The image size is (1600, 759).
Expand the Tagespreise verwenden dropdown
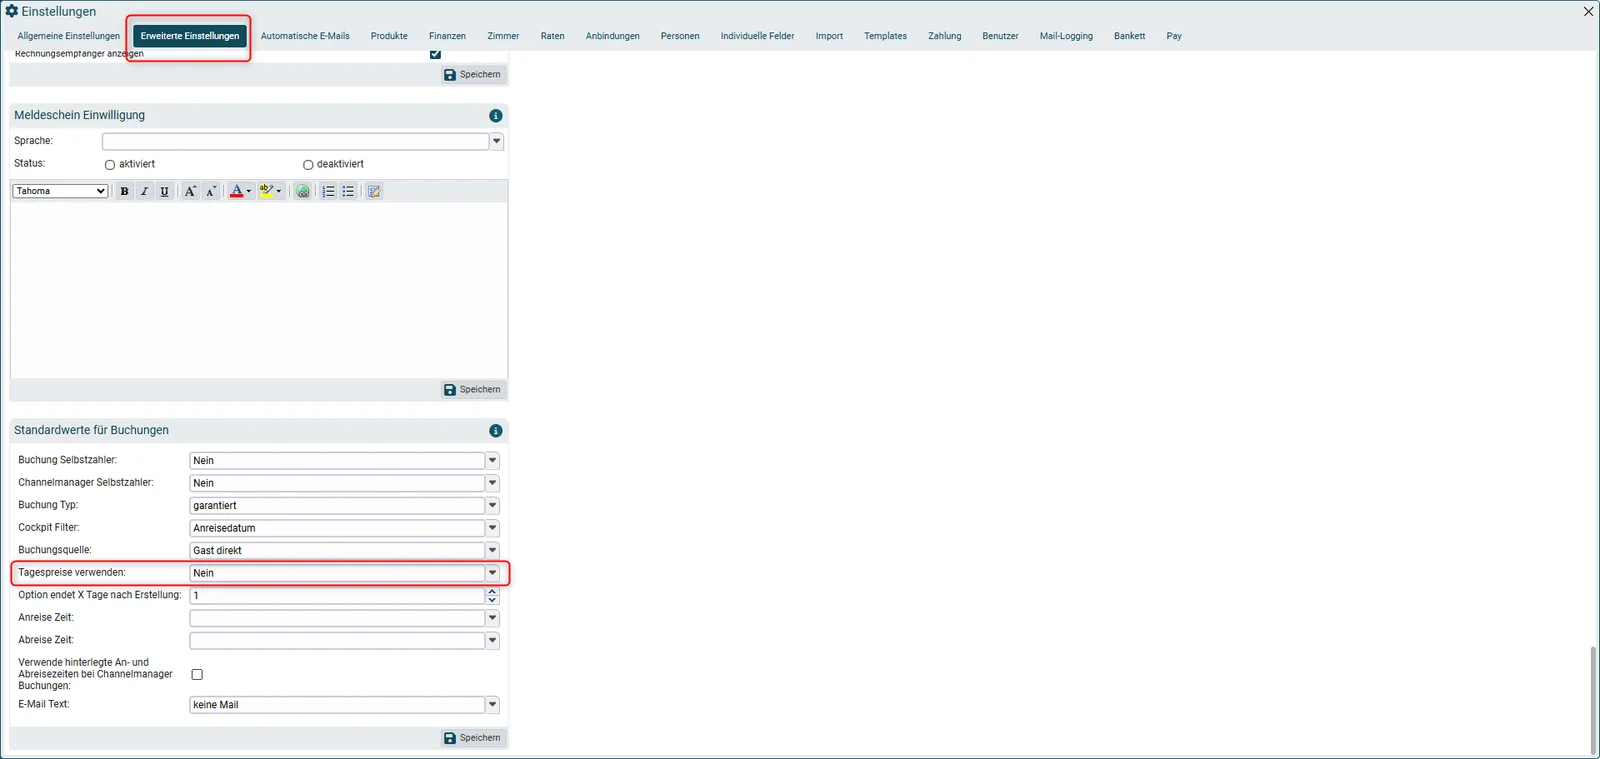492,573
